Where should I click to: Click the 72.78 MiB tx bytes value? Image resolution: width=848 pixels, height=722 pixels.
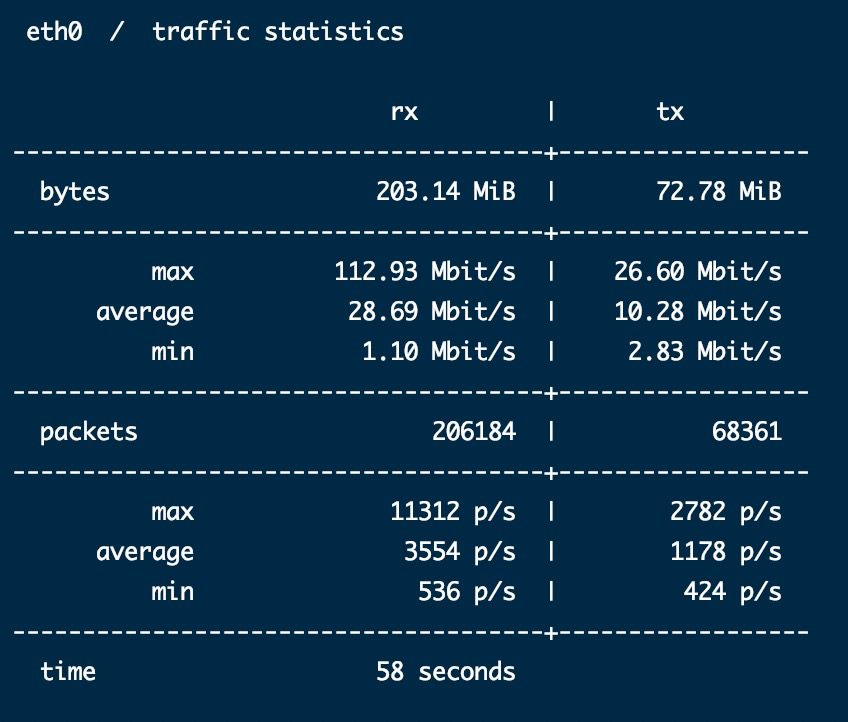pos(719,191)
